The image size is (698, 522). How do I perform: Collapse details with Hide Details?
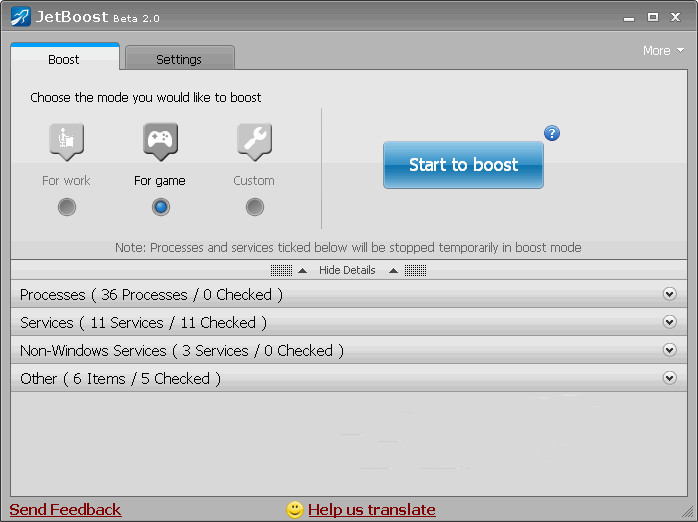(347, 270)
